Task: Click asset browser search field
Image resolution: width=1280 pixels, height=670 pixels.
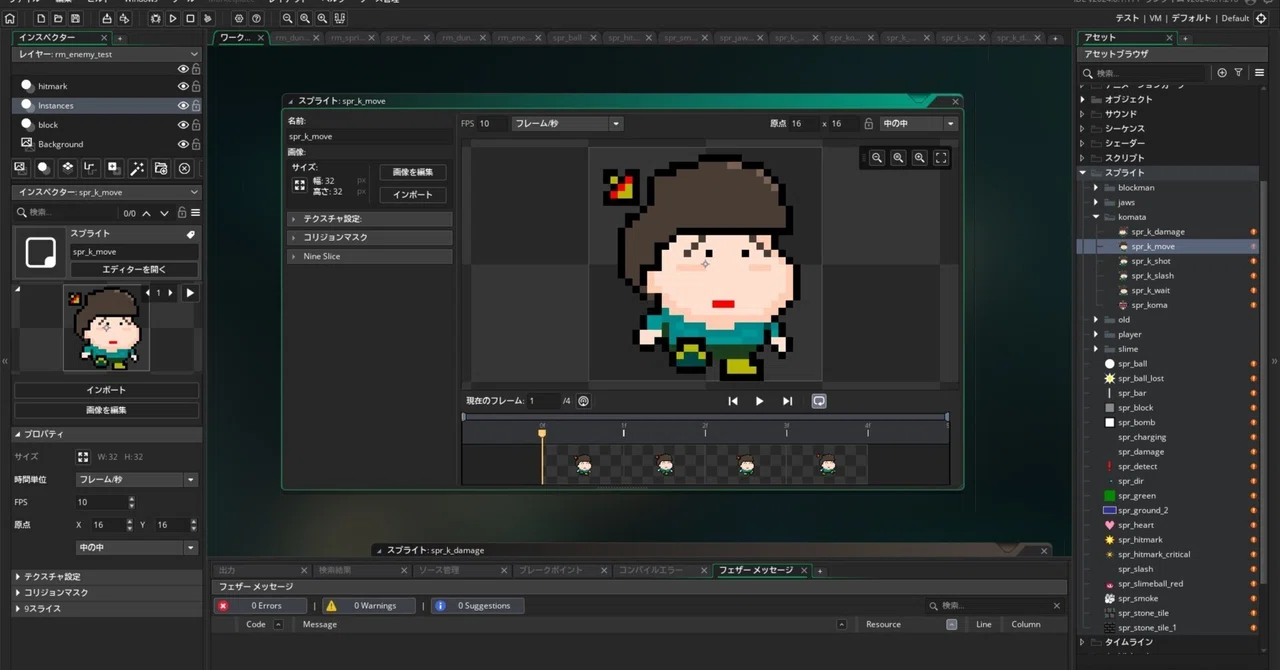Action: coord(1145,73)
